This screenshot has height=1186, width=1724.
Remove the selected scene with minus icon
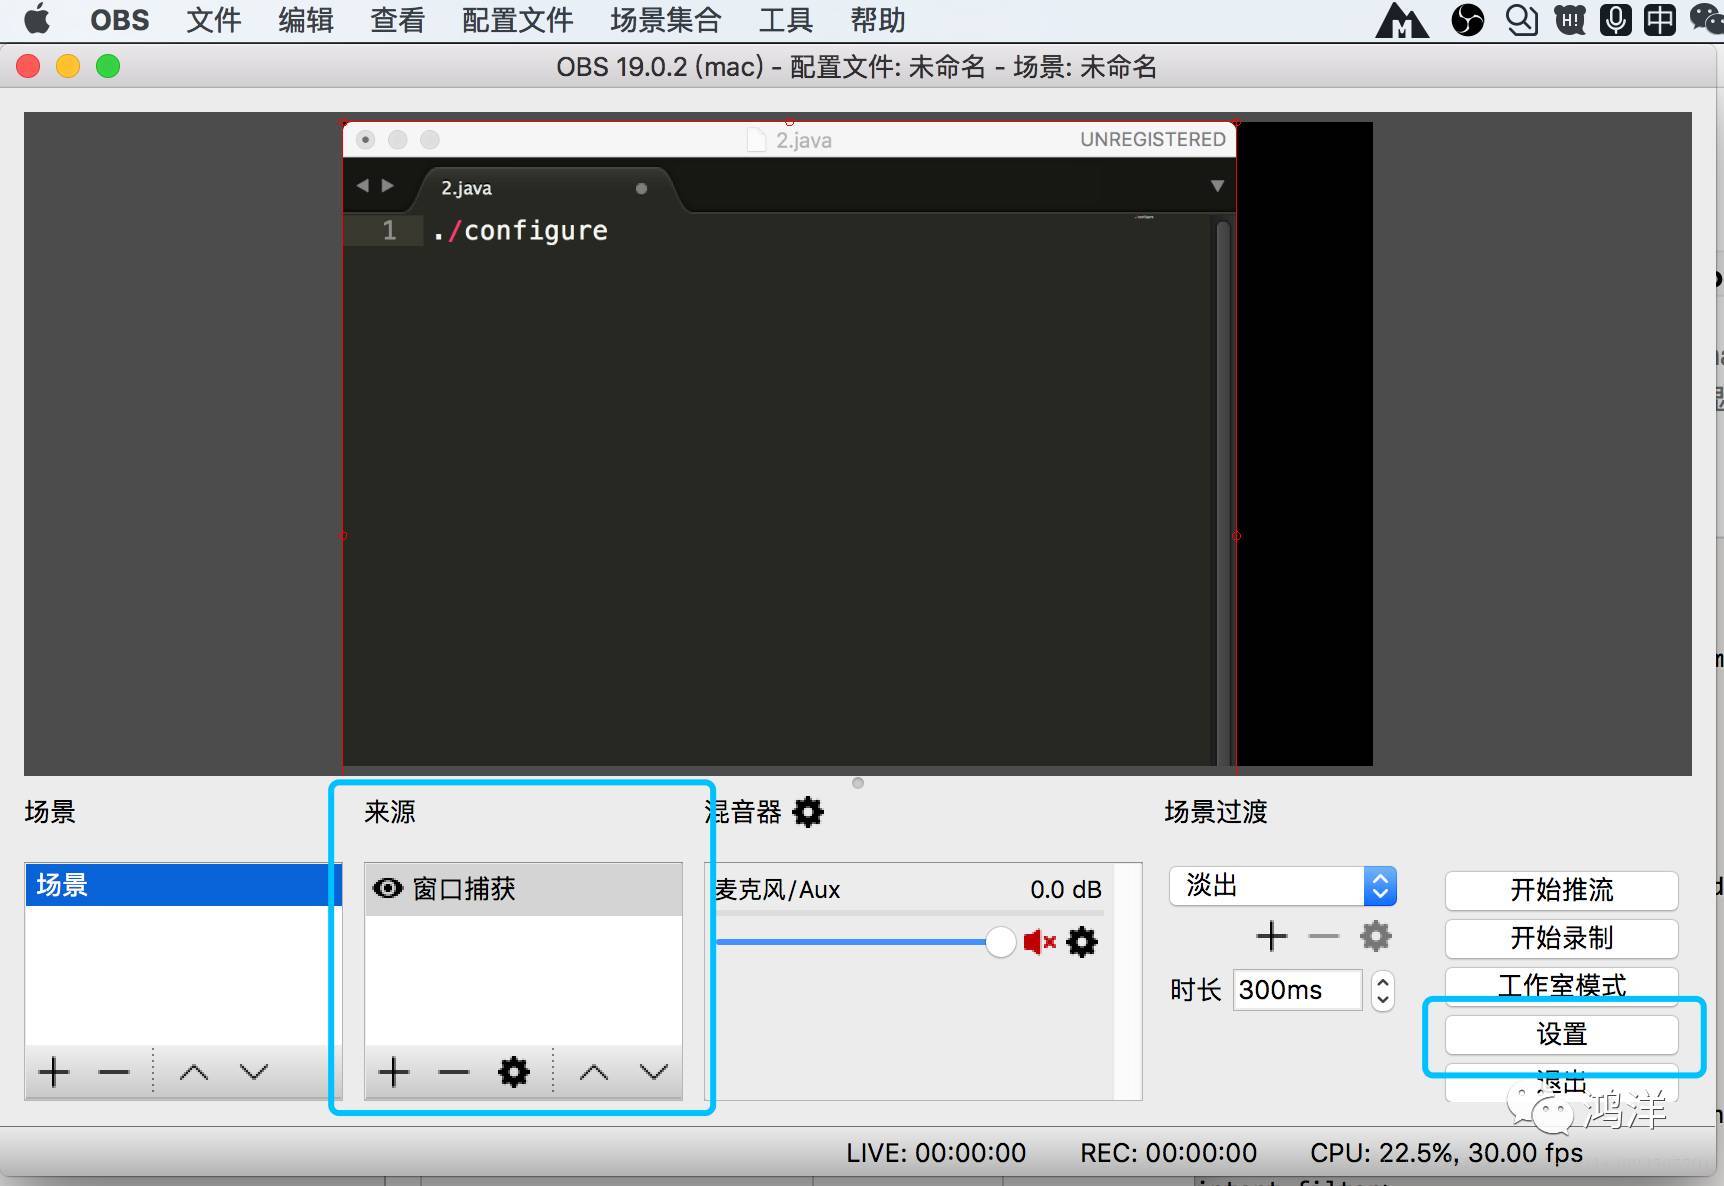point(114,1072)
